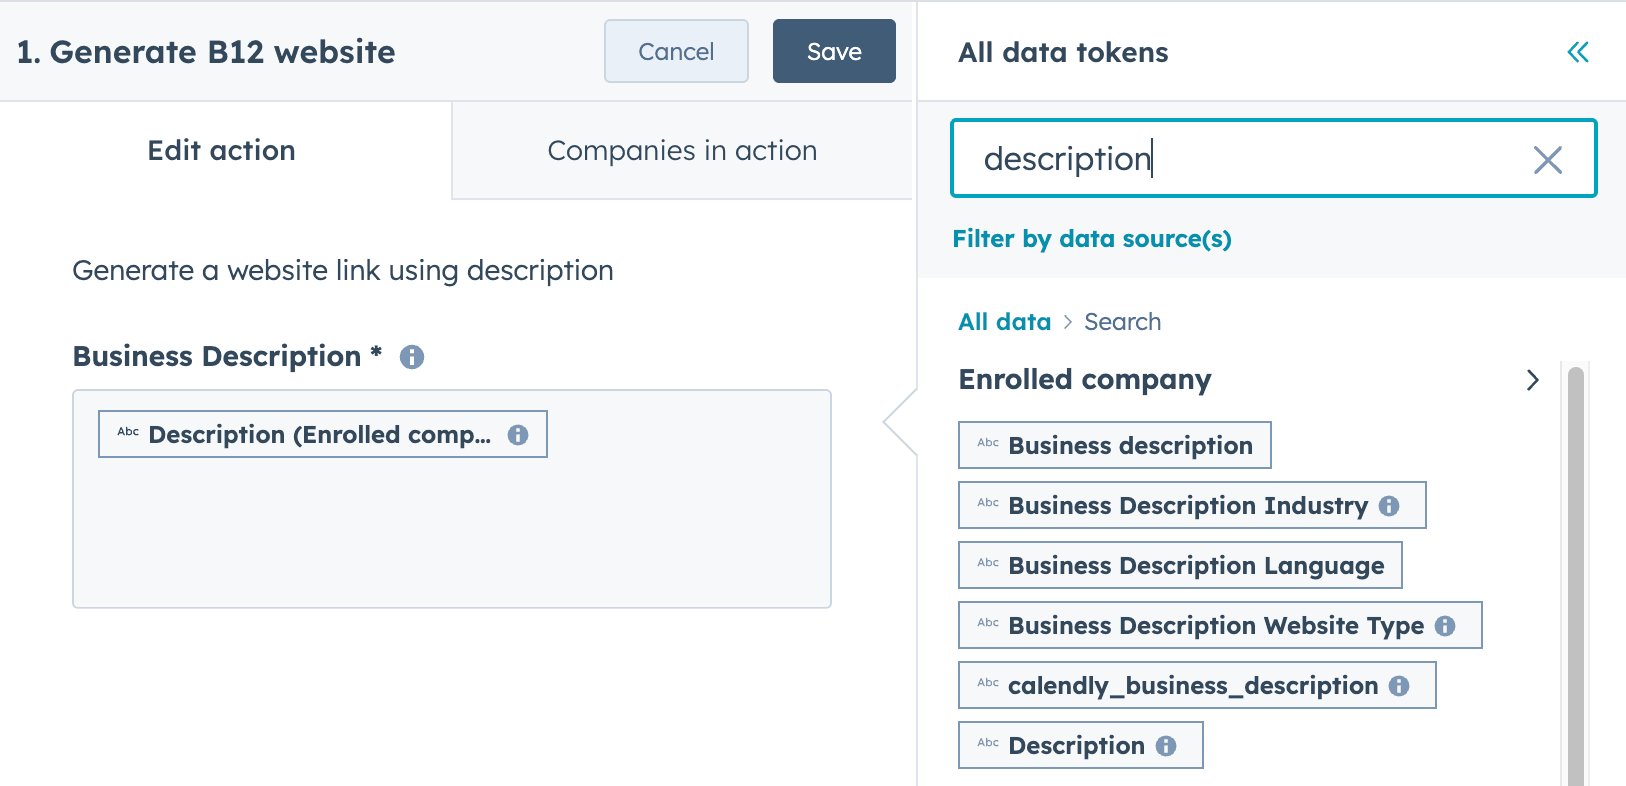Open Filter by data source(s)
The height and width of the screenshot is (786, 1626).
(1091, 239)
